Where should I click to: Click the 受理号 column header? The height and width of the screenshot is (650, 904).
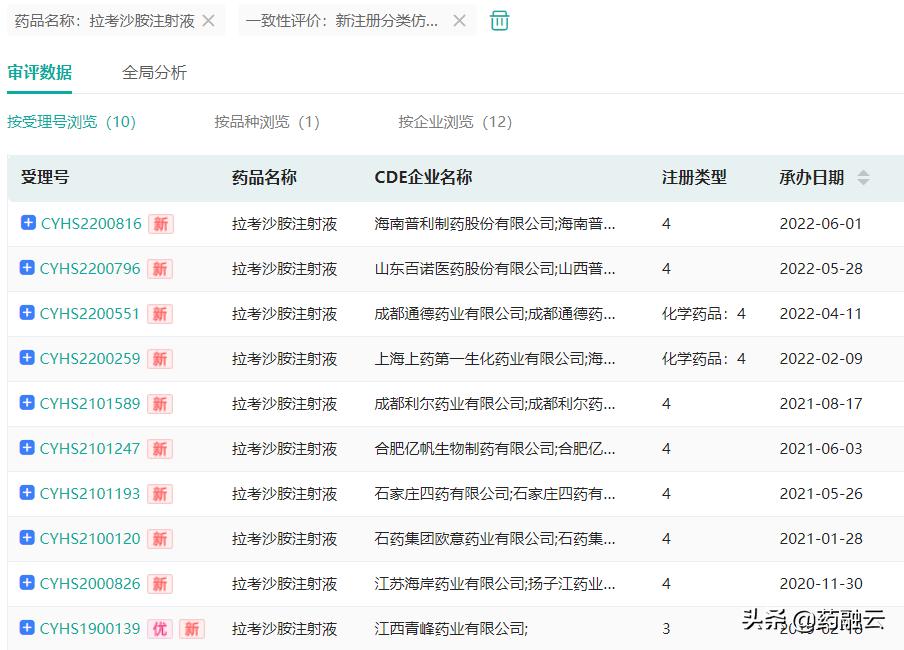(x=45, y=178)
